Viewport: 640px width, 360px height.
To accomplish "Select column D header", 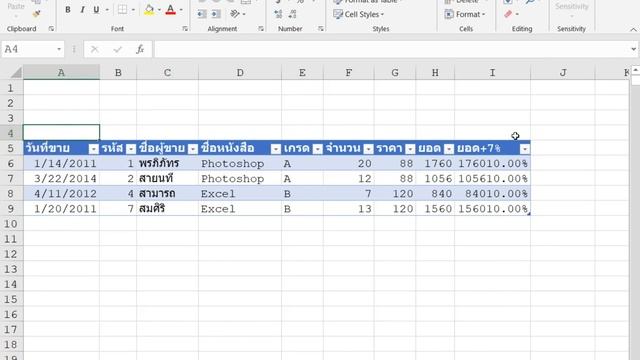I will coord(240,73).
